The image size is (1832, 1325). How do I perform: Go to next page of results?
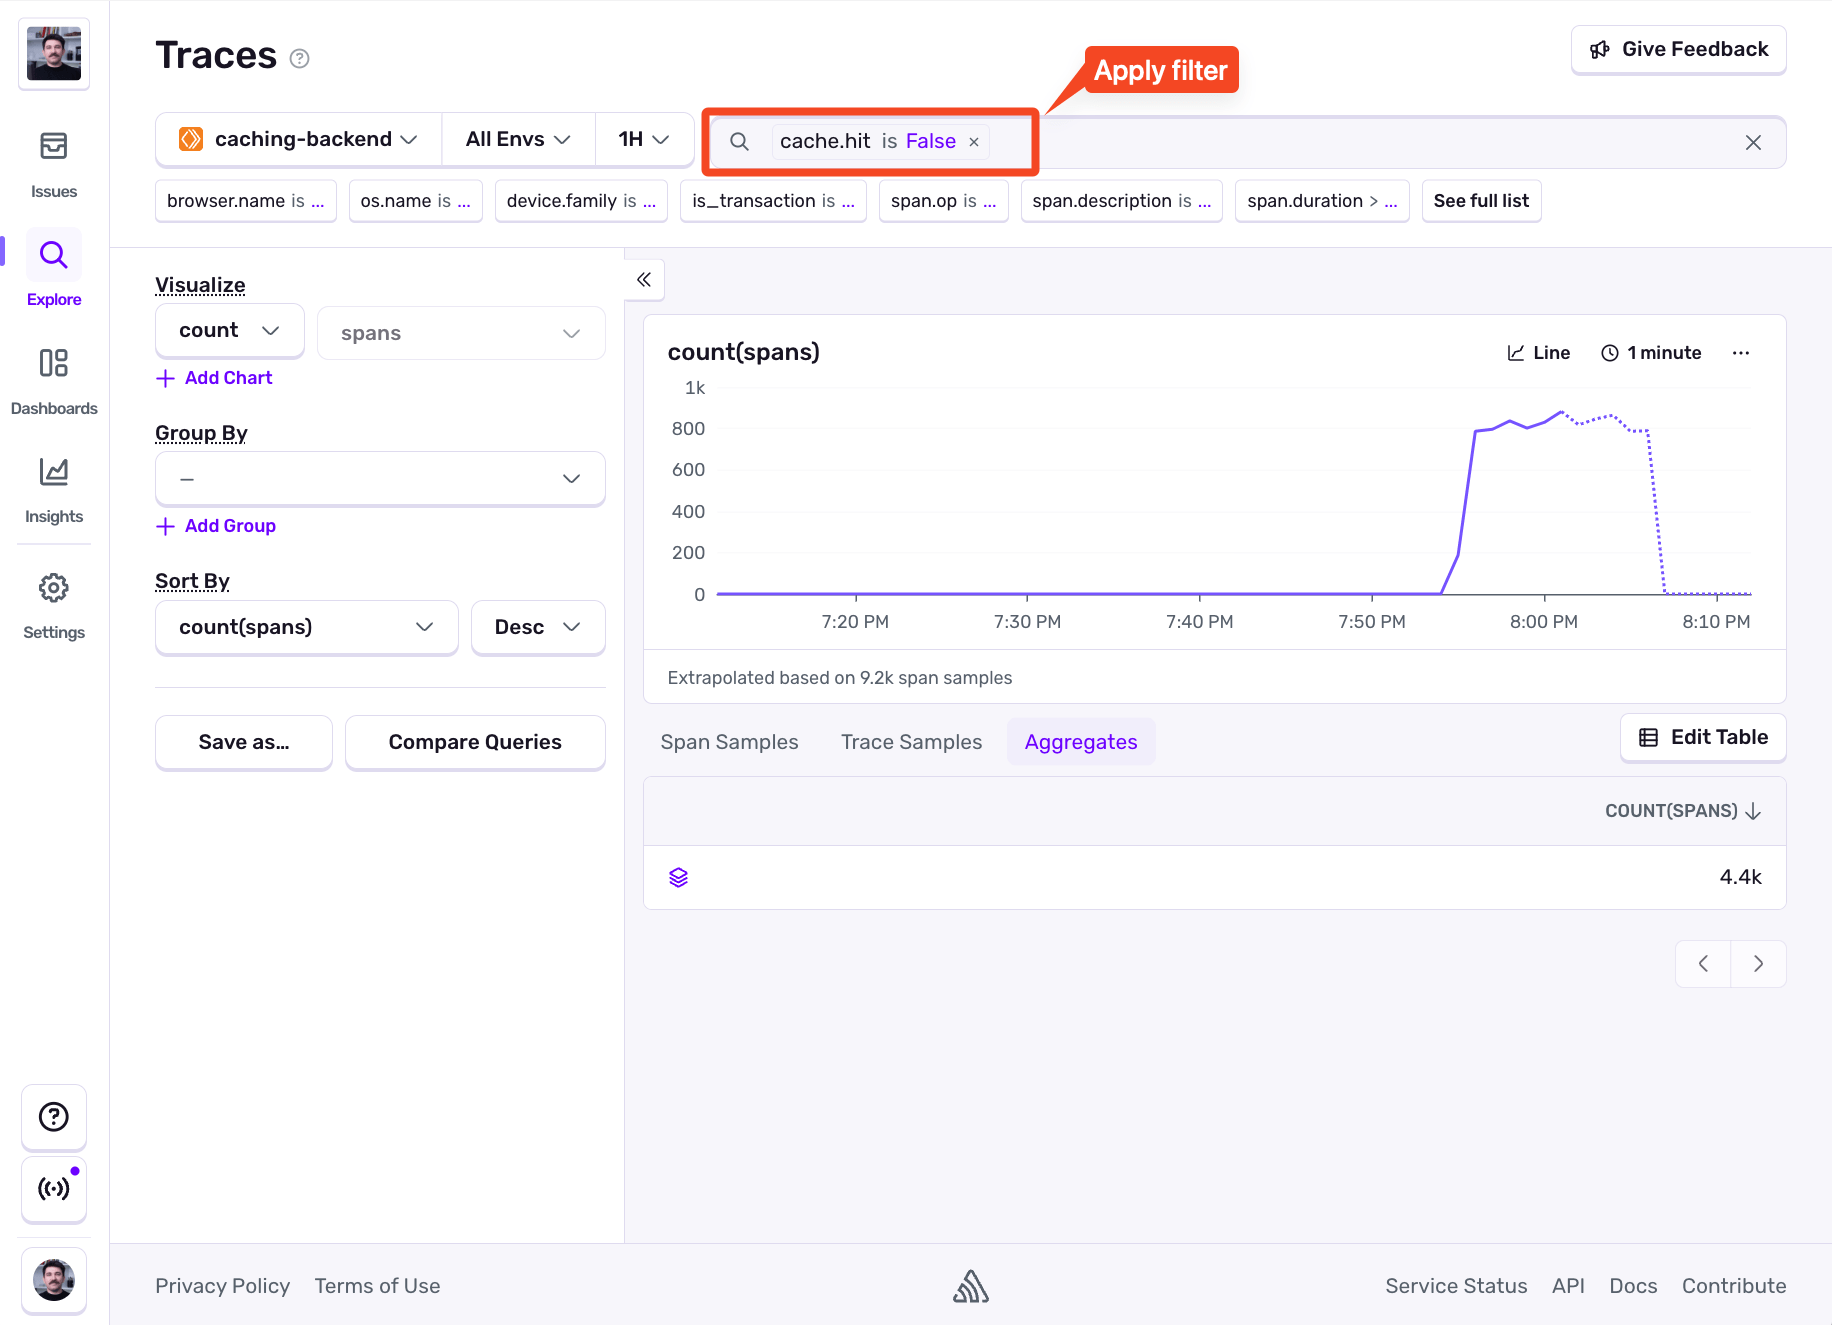coord(1758,964)
